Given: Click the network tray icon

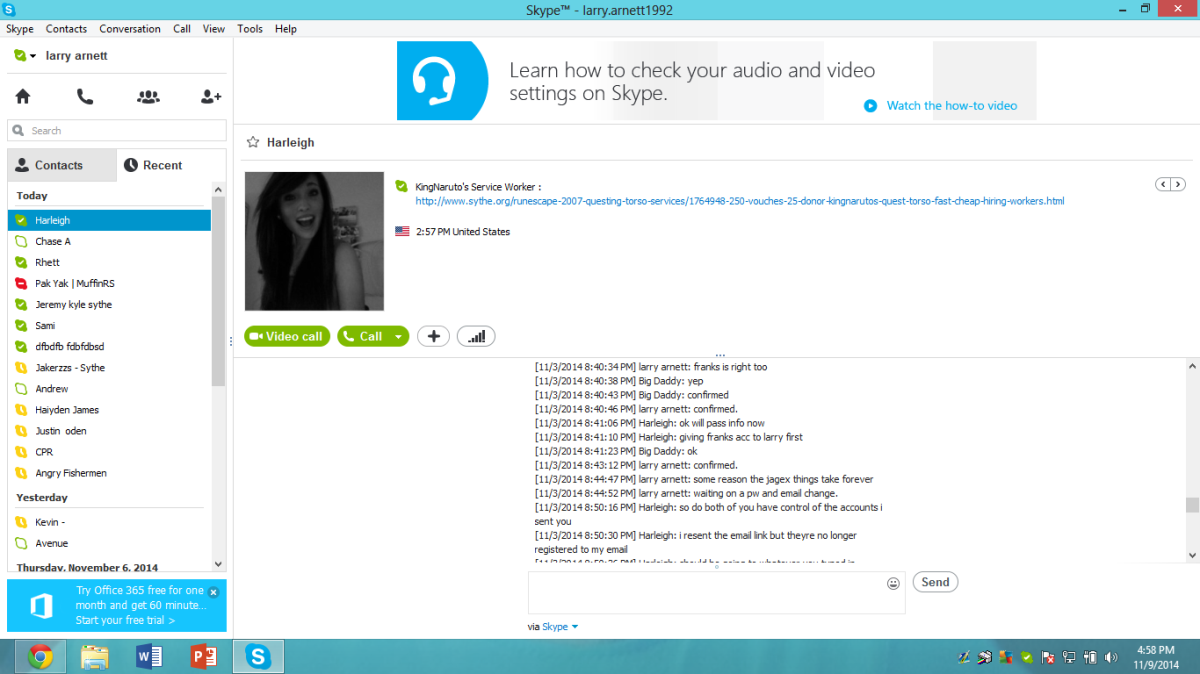Looking at the screenshot, I should 1069,657.
